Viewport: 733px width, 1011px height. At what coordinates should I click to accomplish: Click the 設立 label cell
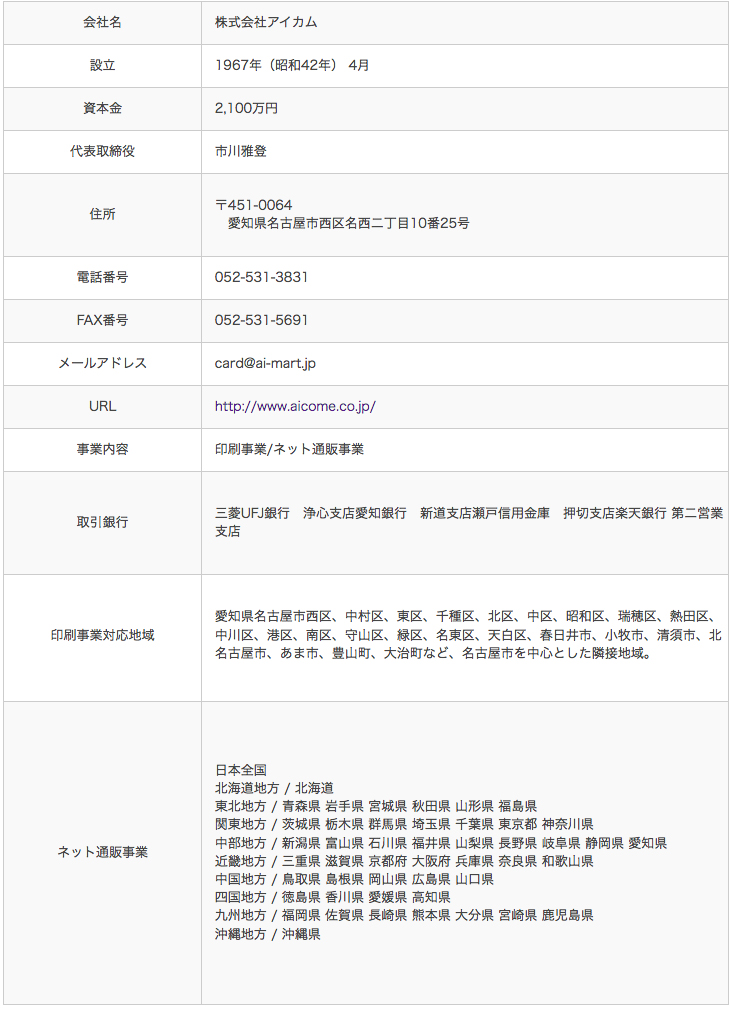coord(103,66)
